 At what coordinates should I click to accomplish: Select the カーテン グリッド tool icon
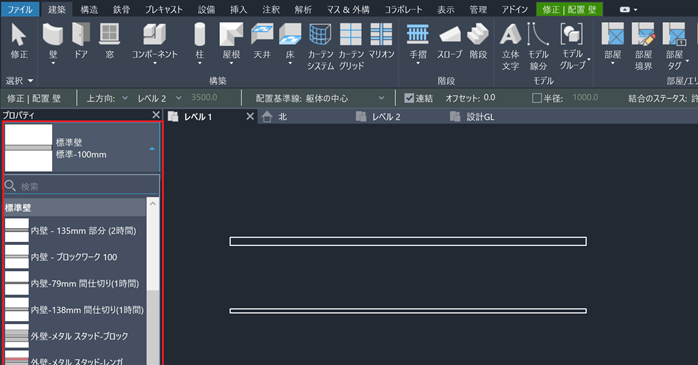[x=351, y=35]
